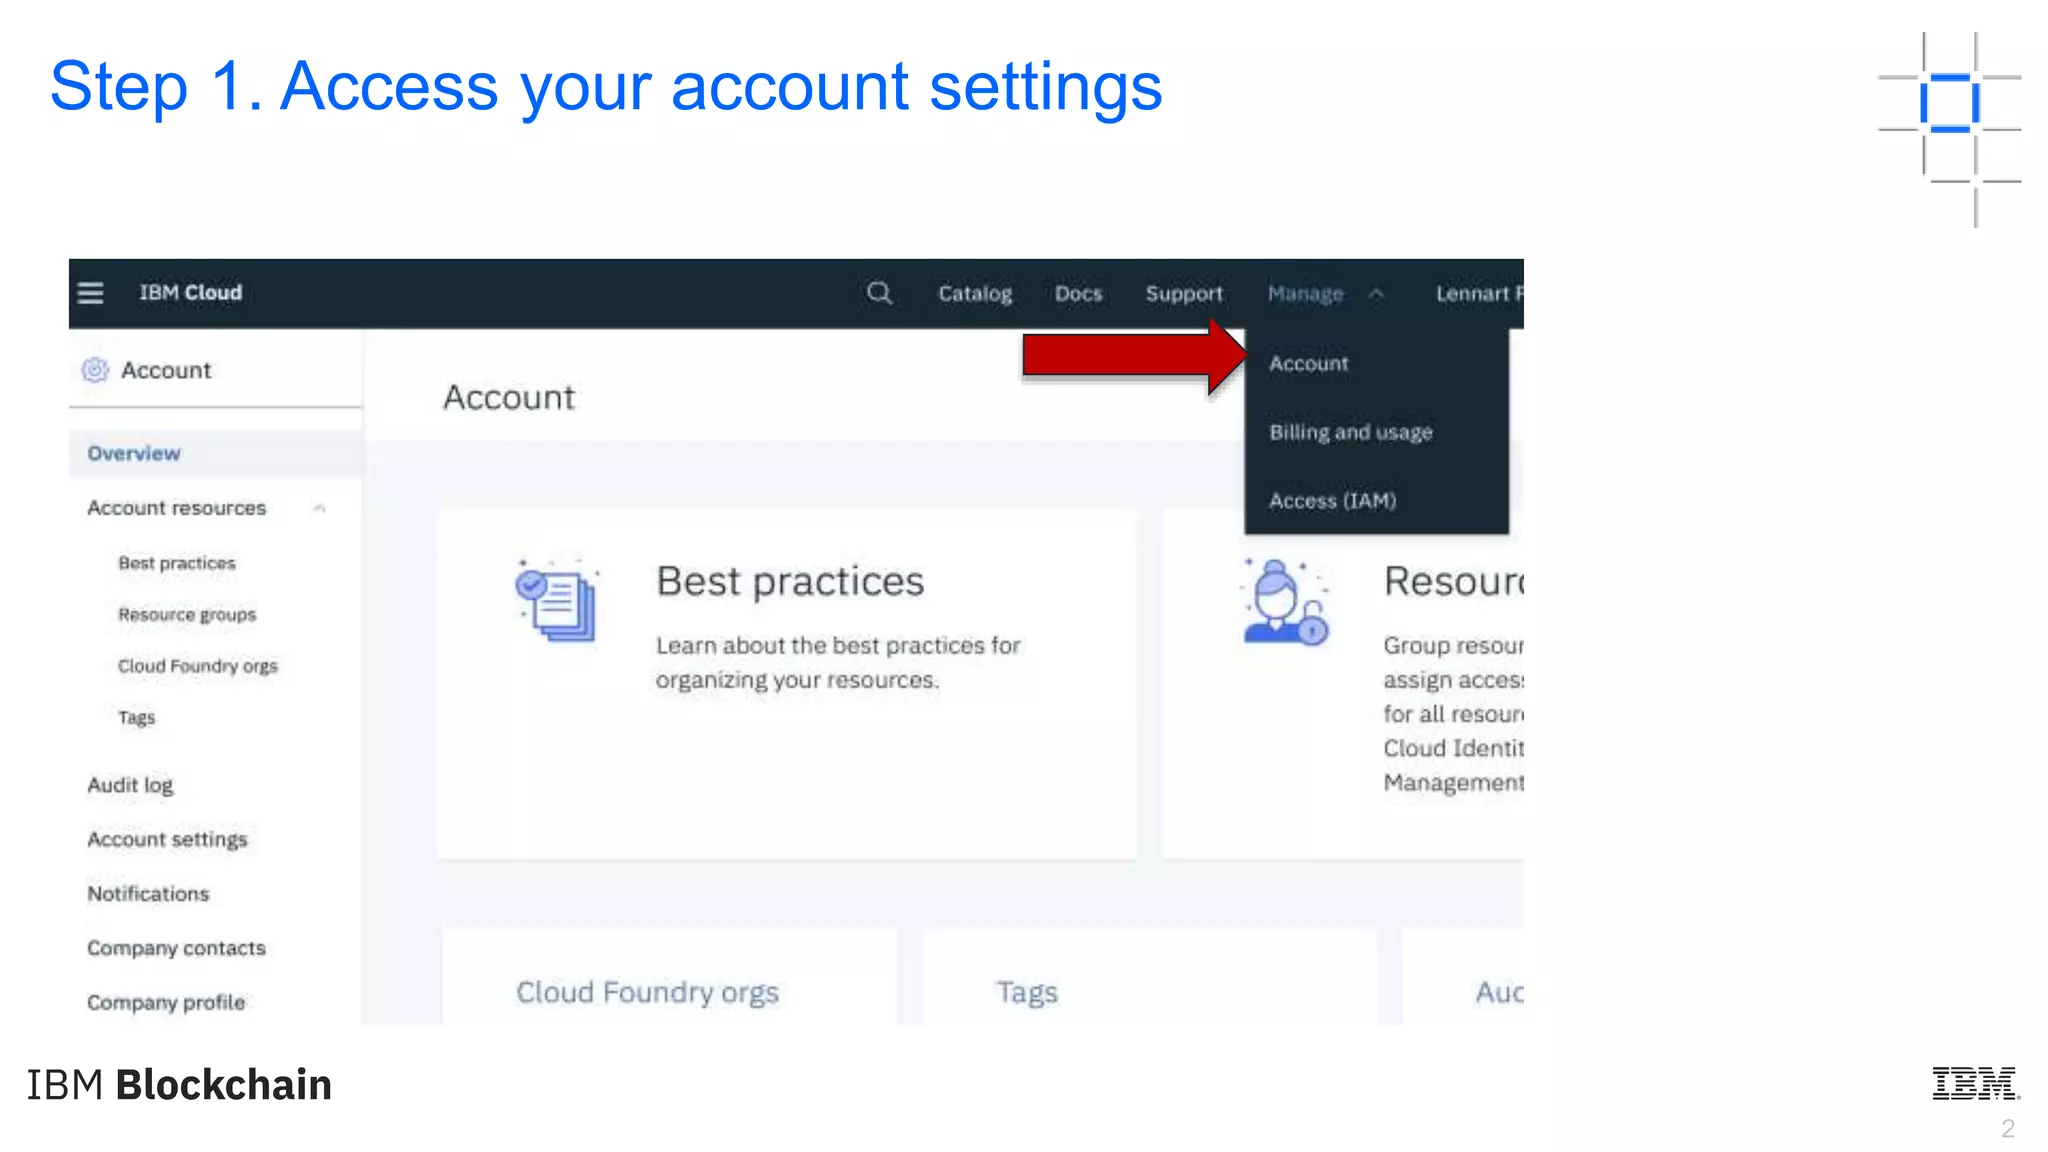
Task: Open the hamburger navigation menu
Action: (x=90, y=293)
